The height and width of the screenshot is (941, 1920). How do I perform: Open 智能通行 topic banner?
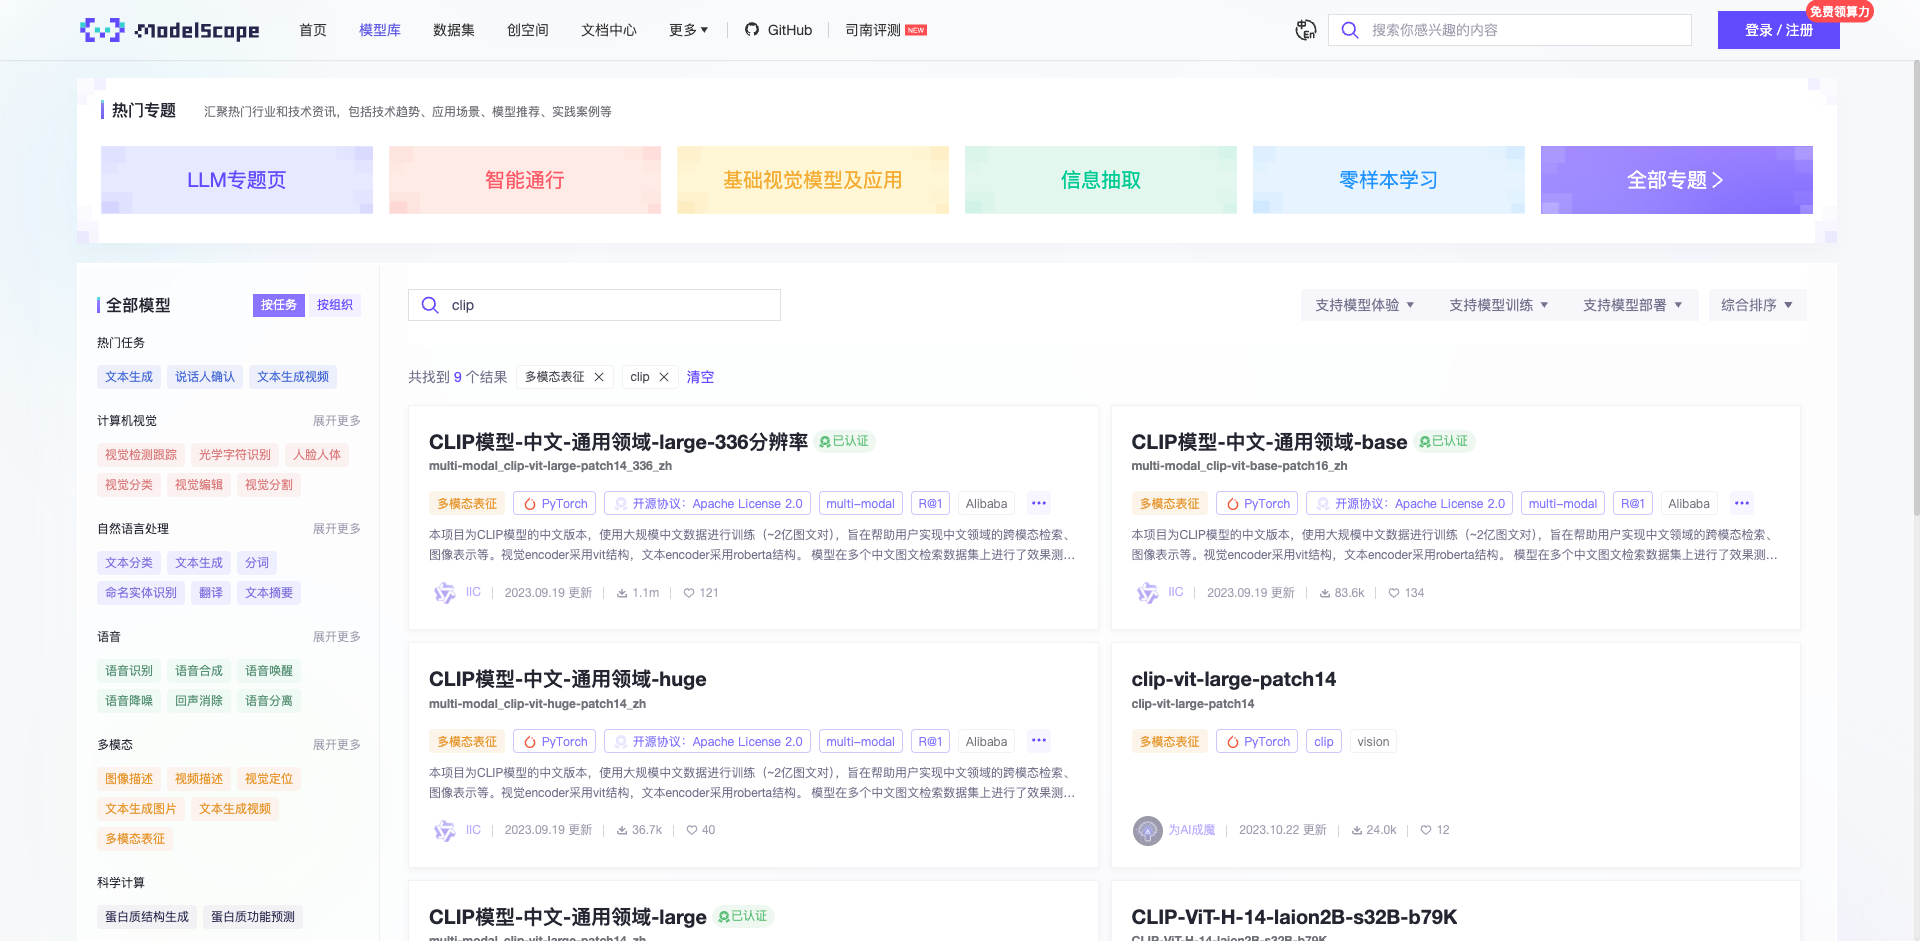click(525, 180)
